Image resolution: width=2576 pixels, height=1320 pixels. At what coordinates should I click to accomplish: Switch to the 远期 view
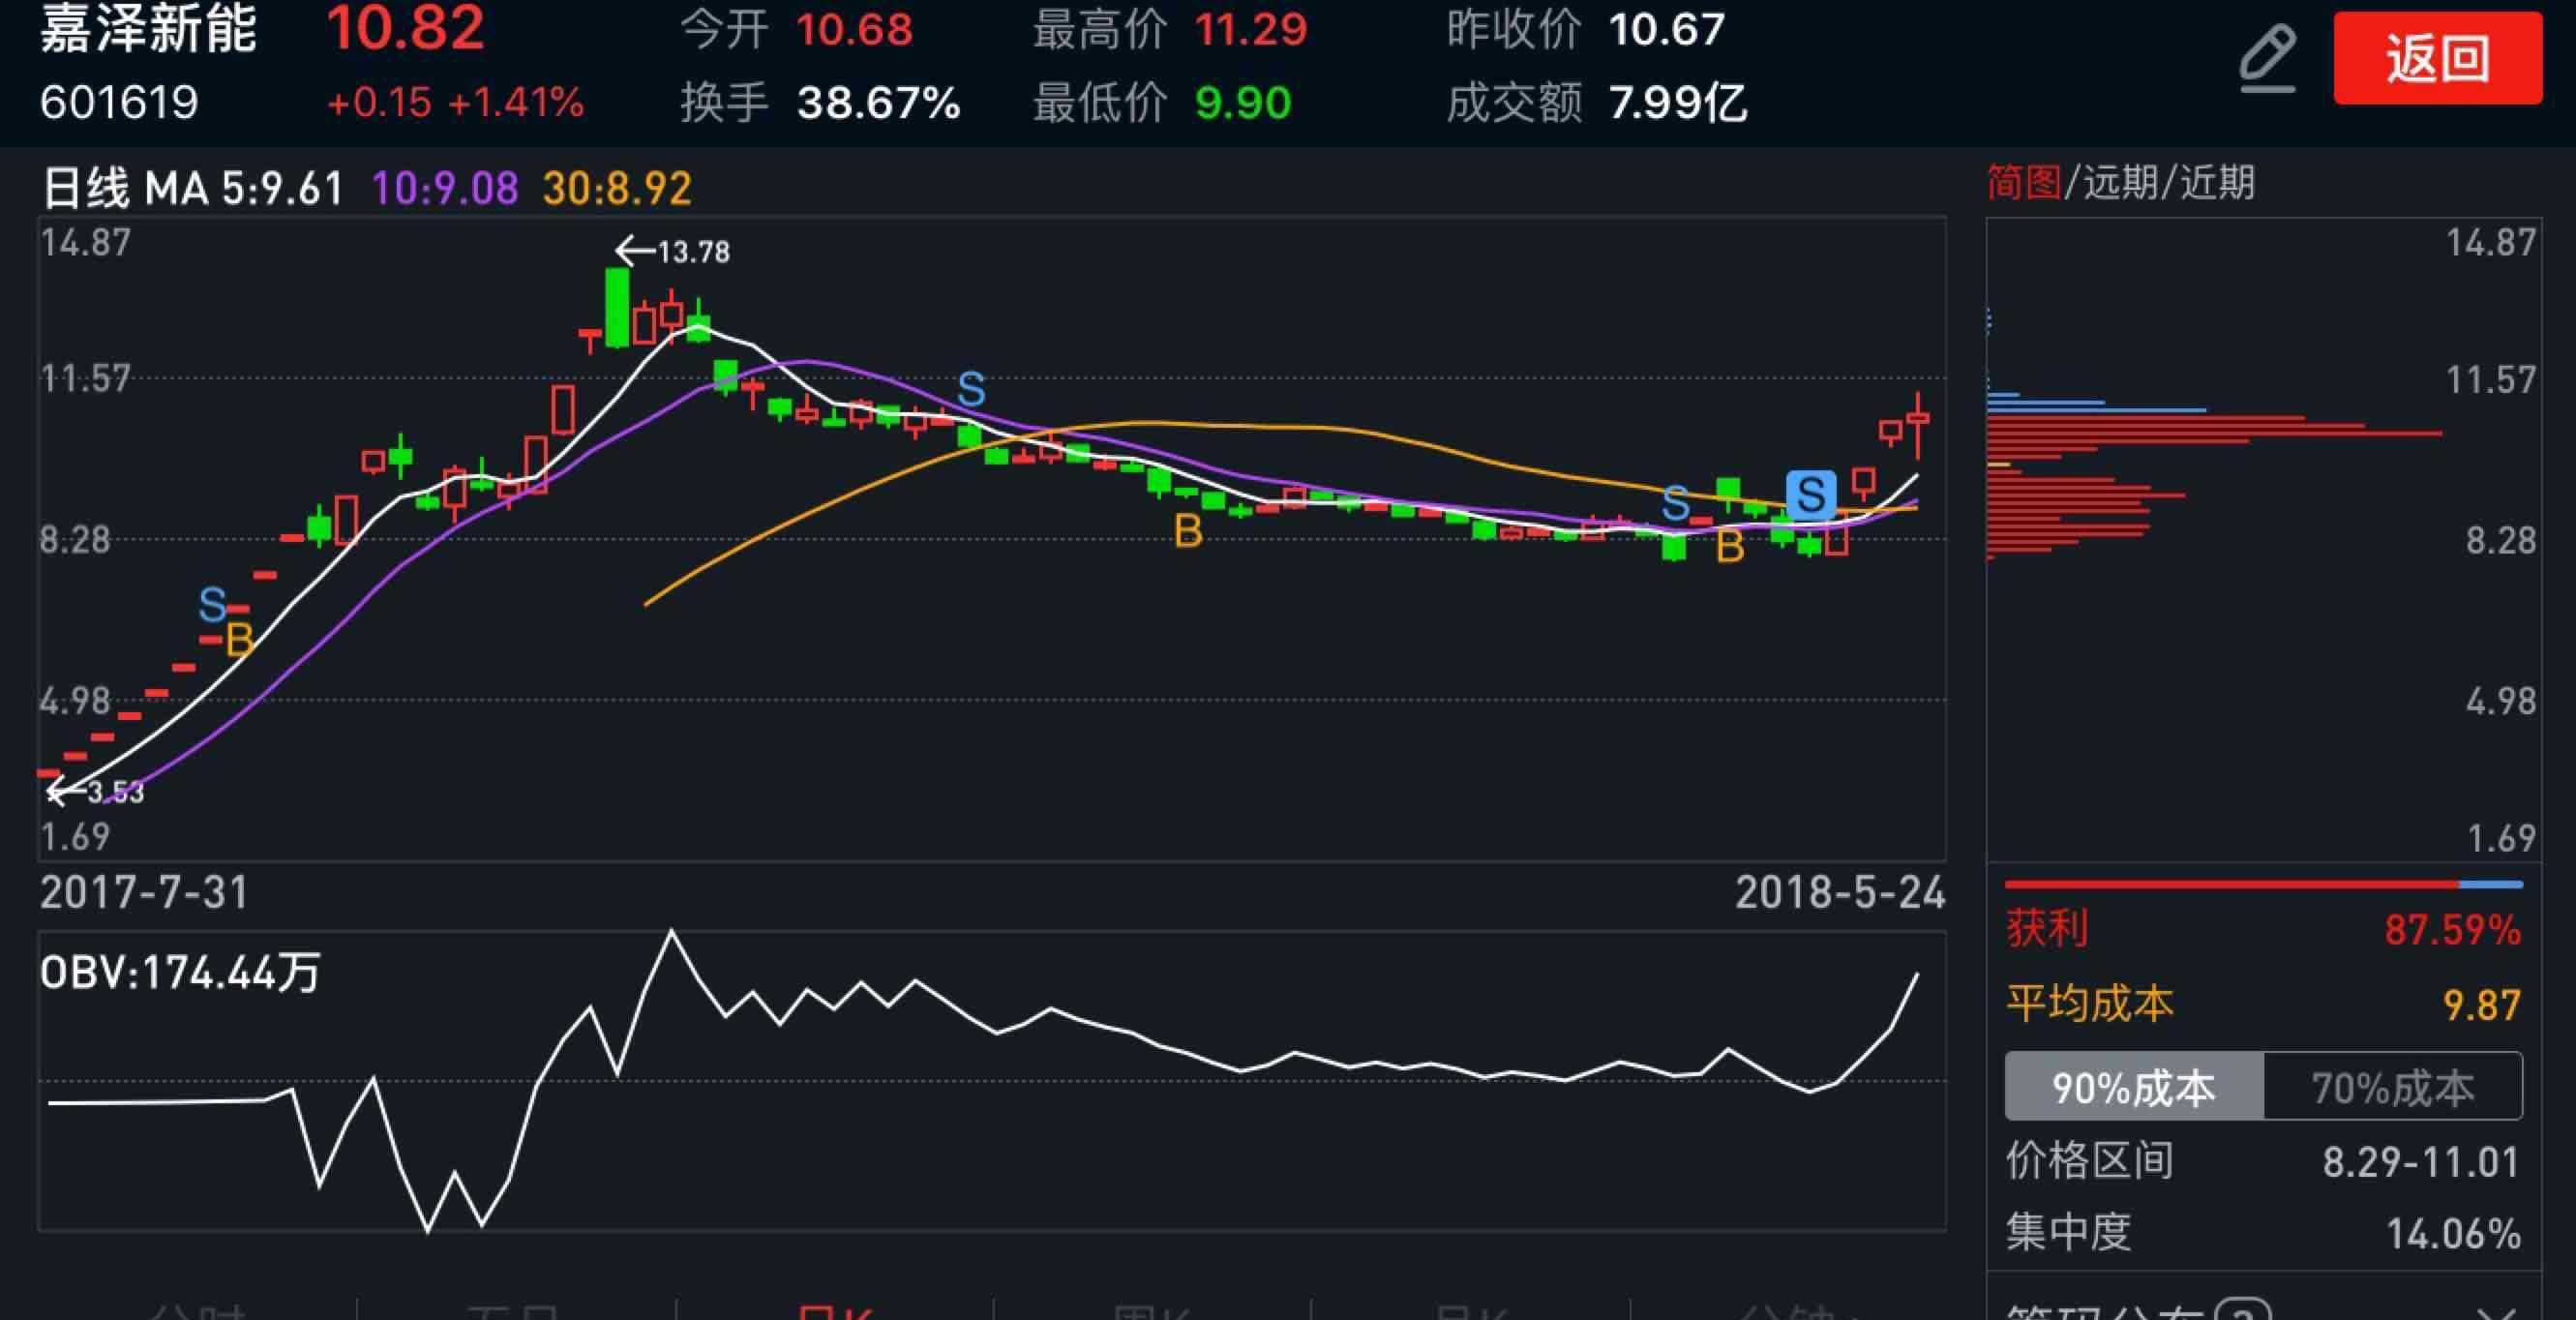2120,183
